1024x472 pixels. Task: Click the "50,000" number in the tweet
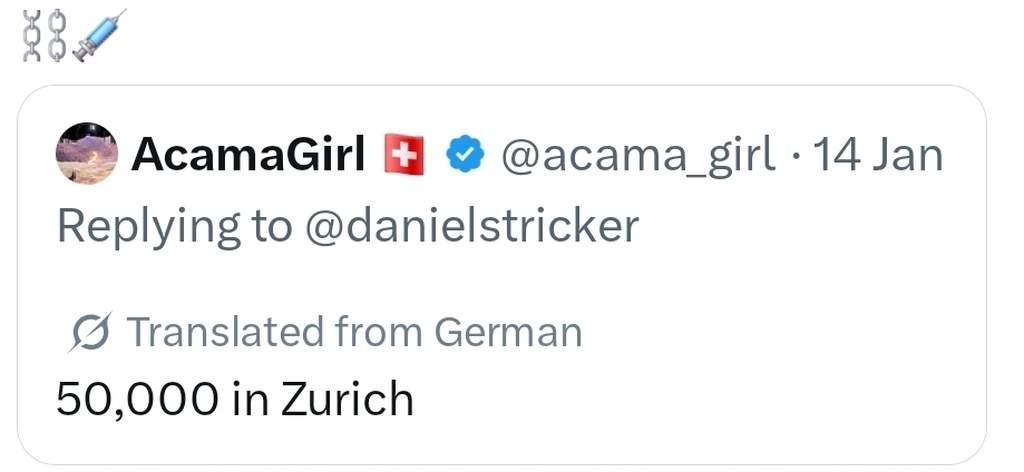point(137,399)
